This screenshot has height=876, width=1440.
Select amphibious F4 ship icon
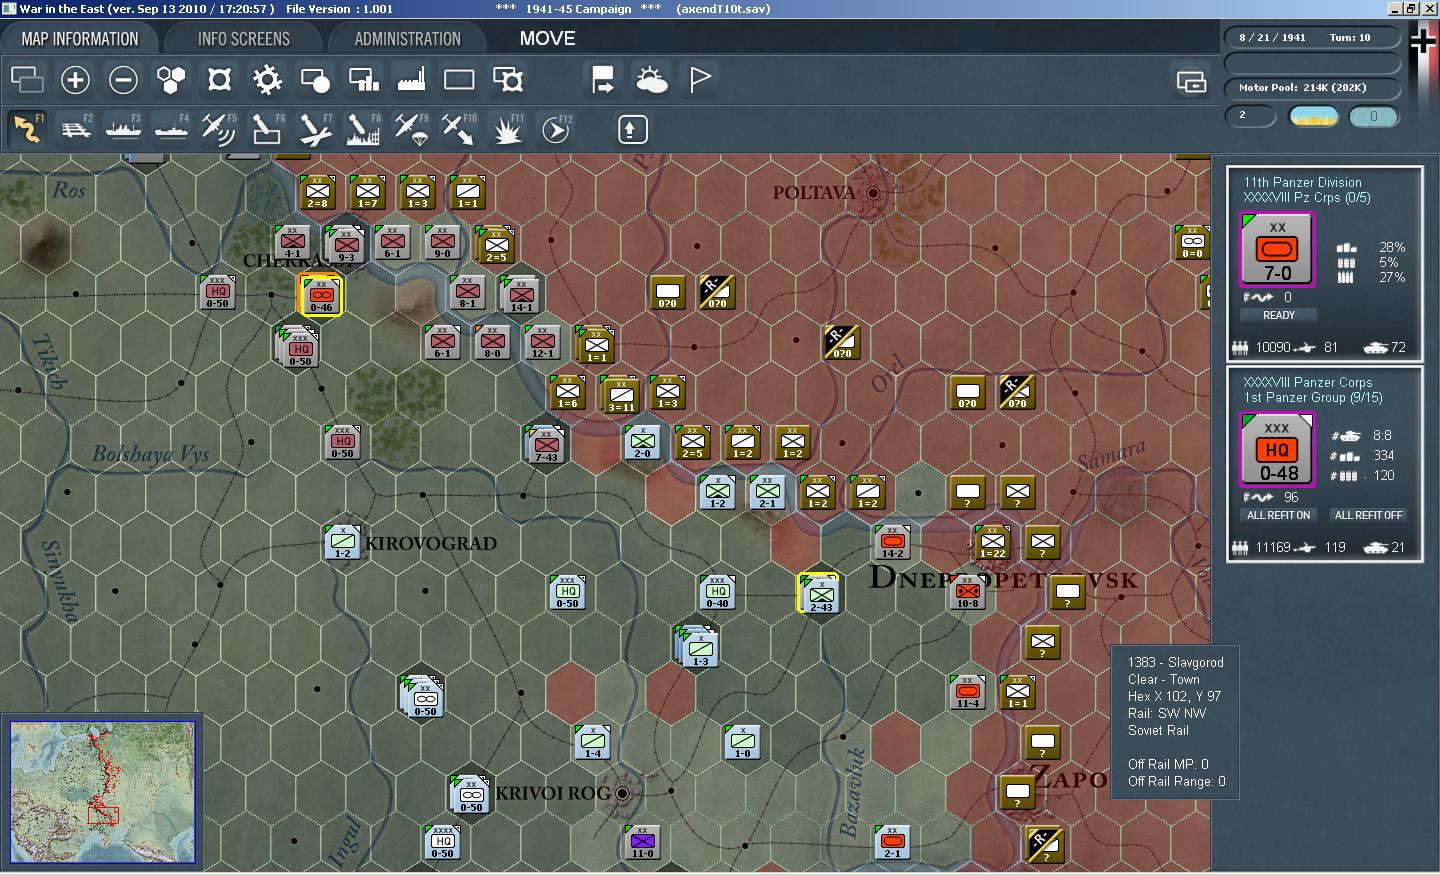[171, 129]
